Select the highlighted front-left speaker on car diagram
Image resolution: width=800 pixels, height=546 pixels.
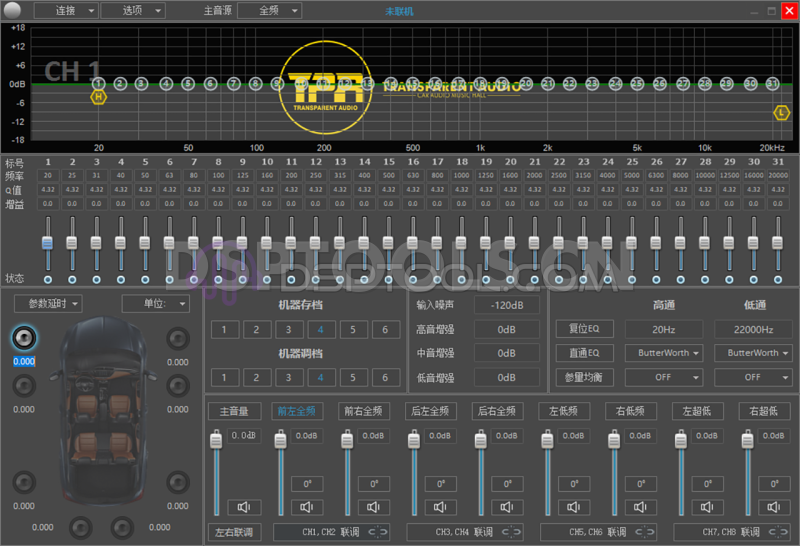[x=25, y=337]
